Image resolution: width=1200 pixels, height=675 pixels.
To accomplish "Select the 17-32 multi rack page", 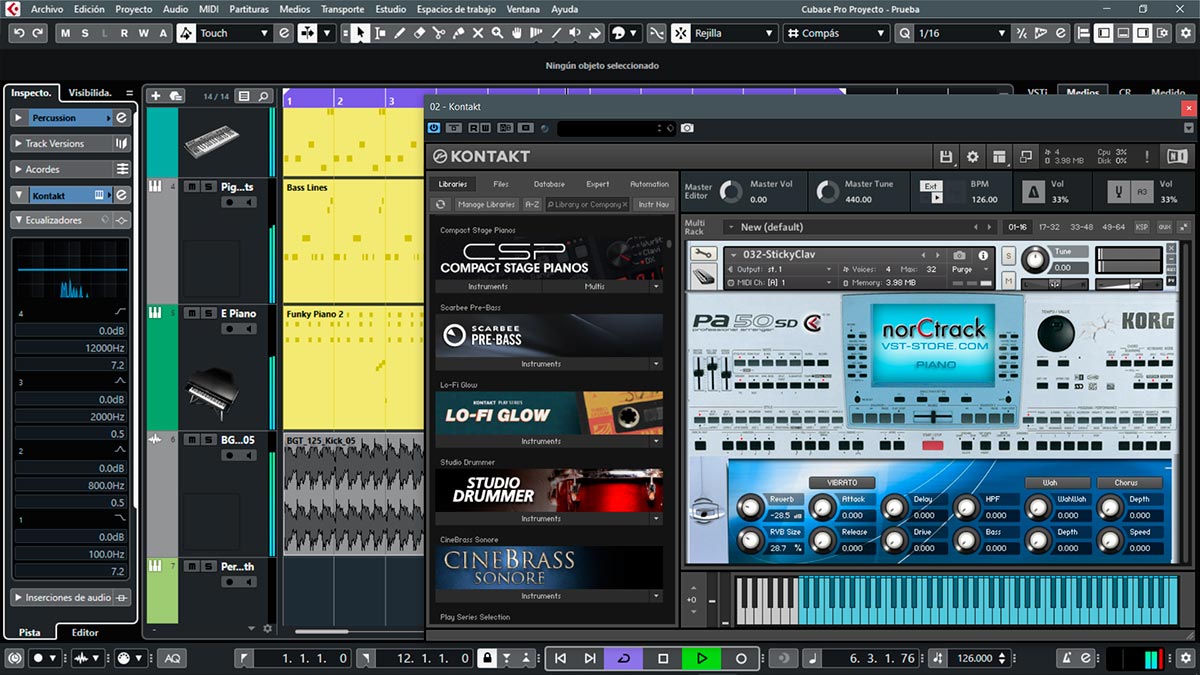I will coord(1049,227).
